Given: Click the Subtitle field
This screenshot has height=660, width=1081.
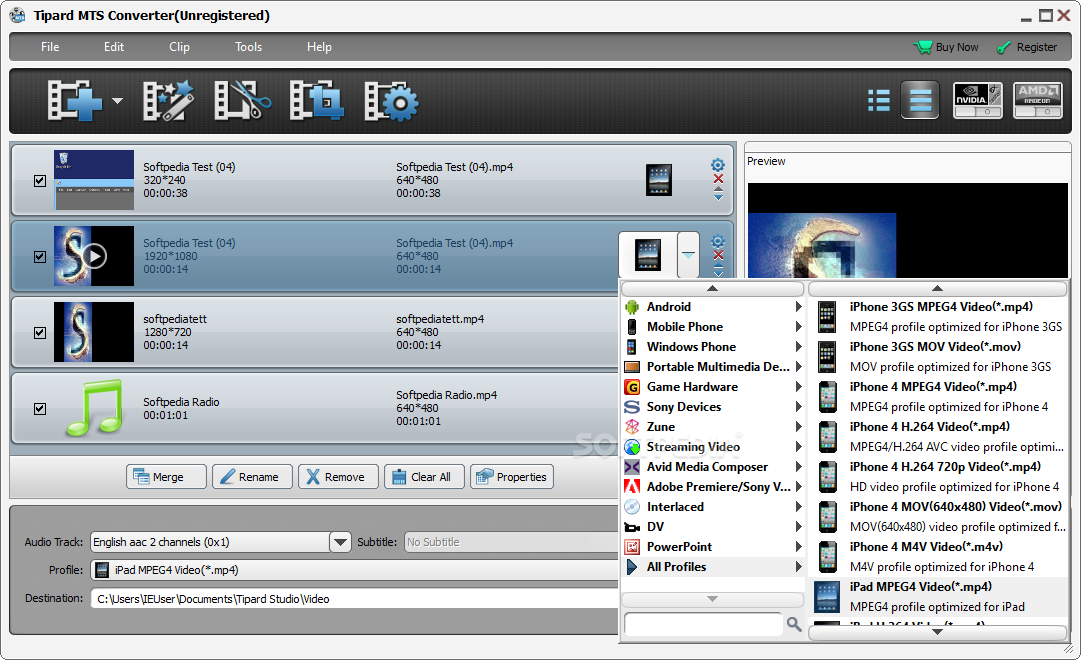Looking at the screenshot, I should (x=511, y=542).
